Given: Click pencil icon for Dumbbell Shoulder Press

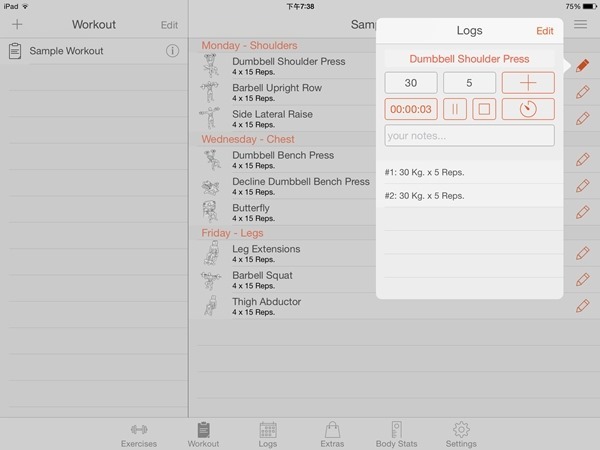Looking at the screenshot, I should (x=582, y=66).
